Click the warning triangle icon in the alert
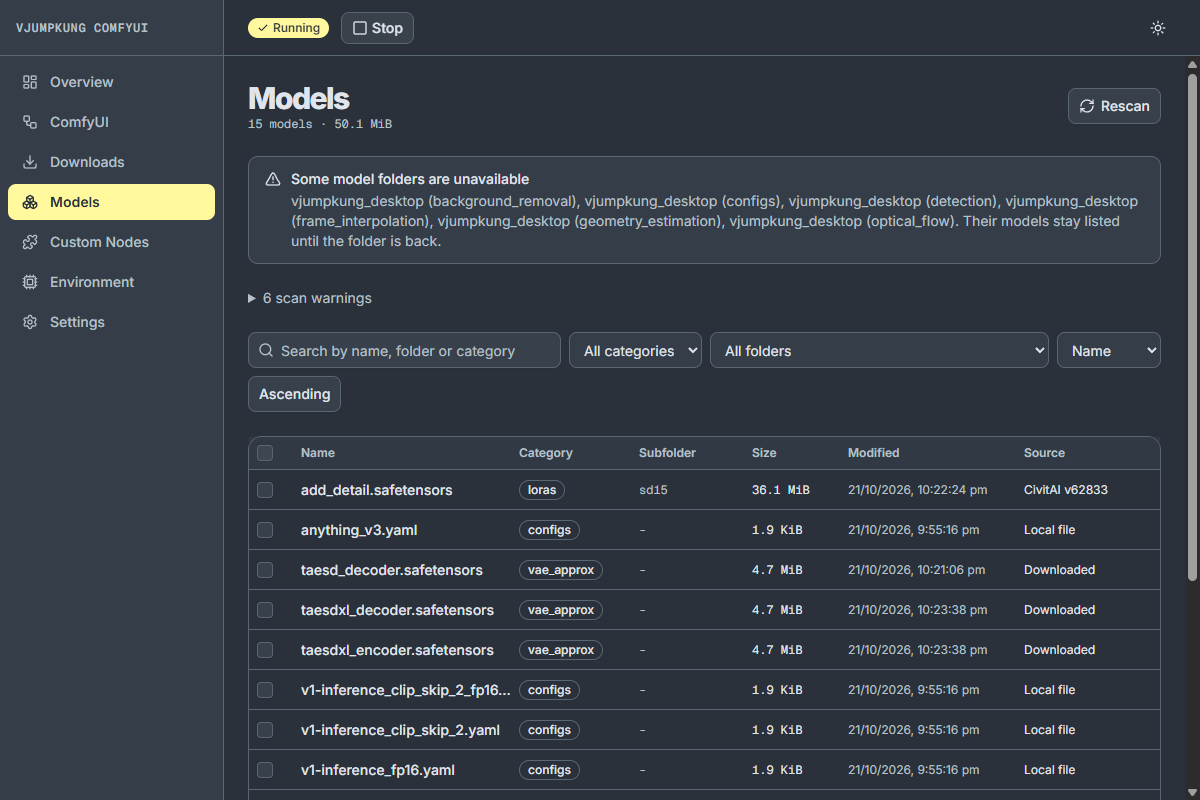 tap(273, 180)
